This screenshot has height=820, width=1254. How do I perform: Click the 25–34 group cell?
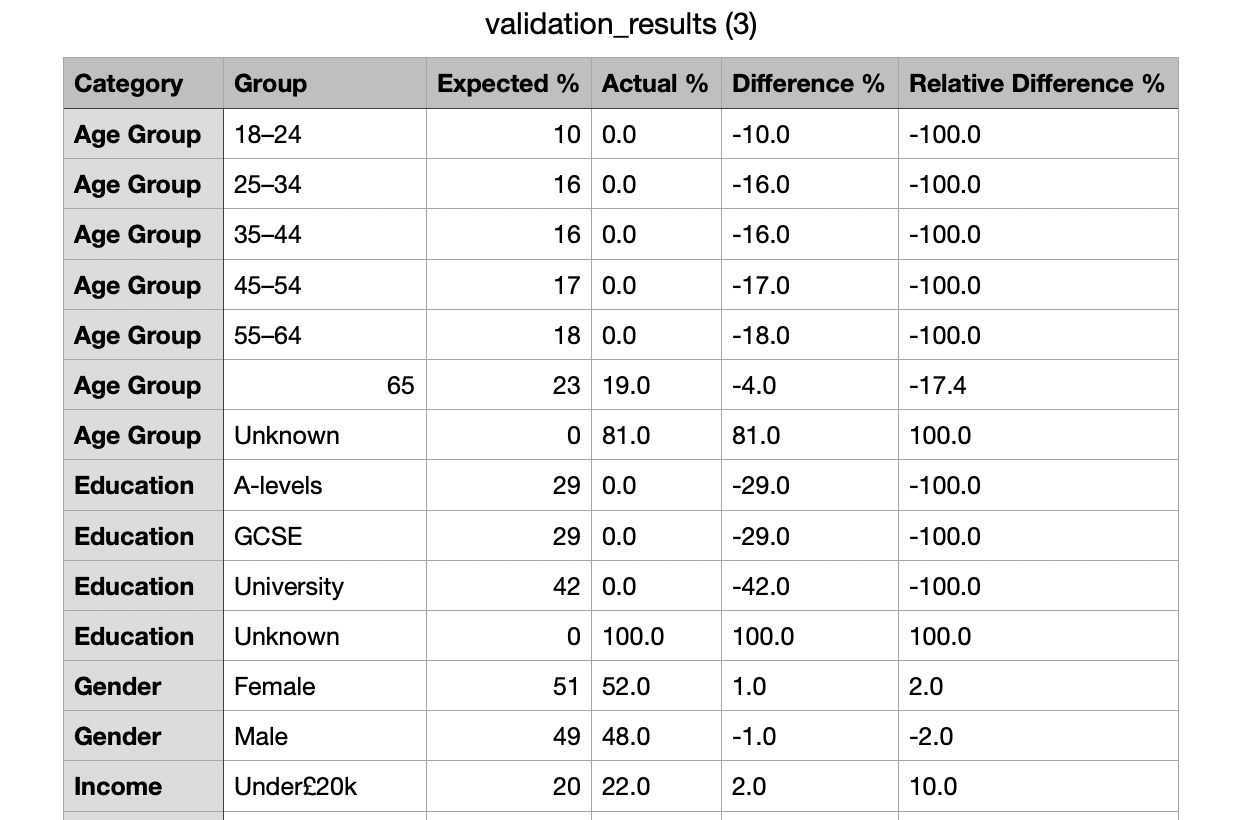coord(268,185)
